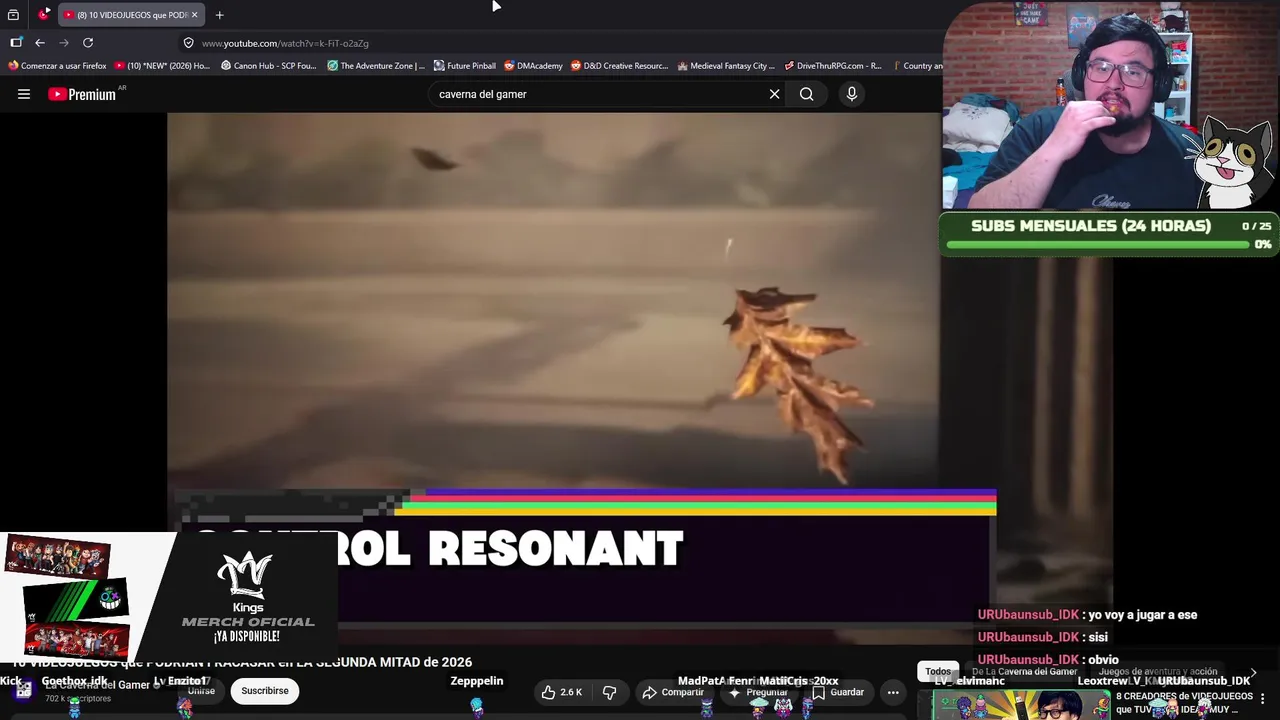1280x720 pixels.
Task: Open the three-dot more actions menu
Action: 893,692
